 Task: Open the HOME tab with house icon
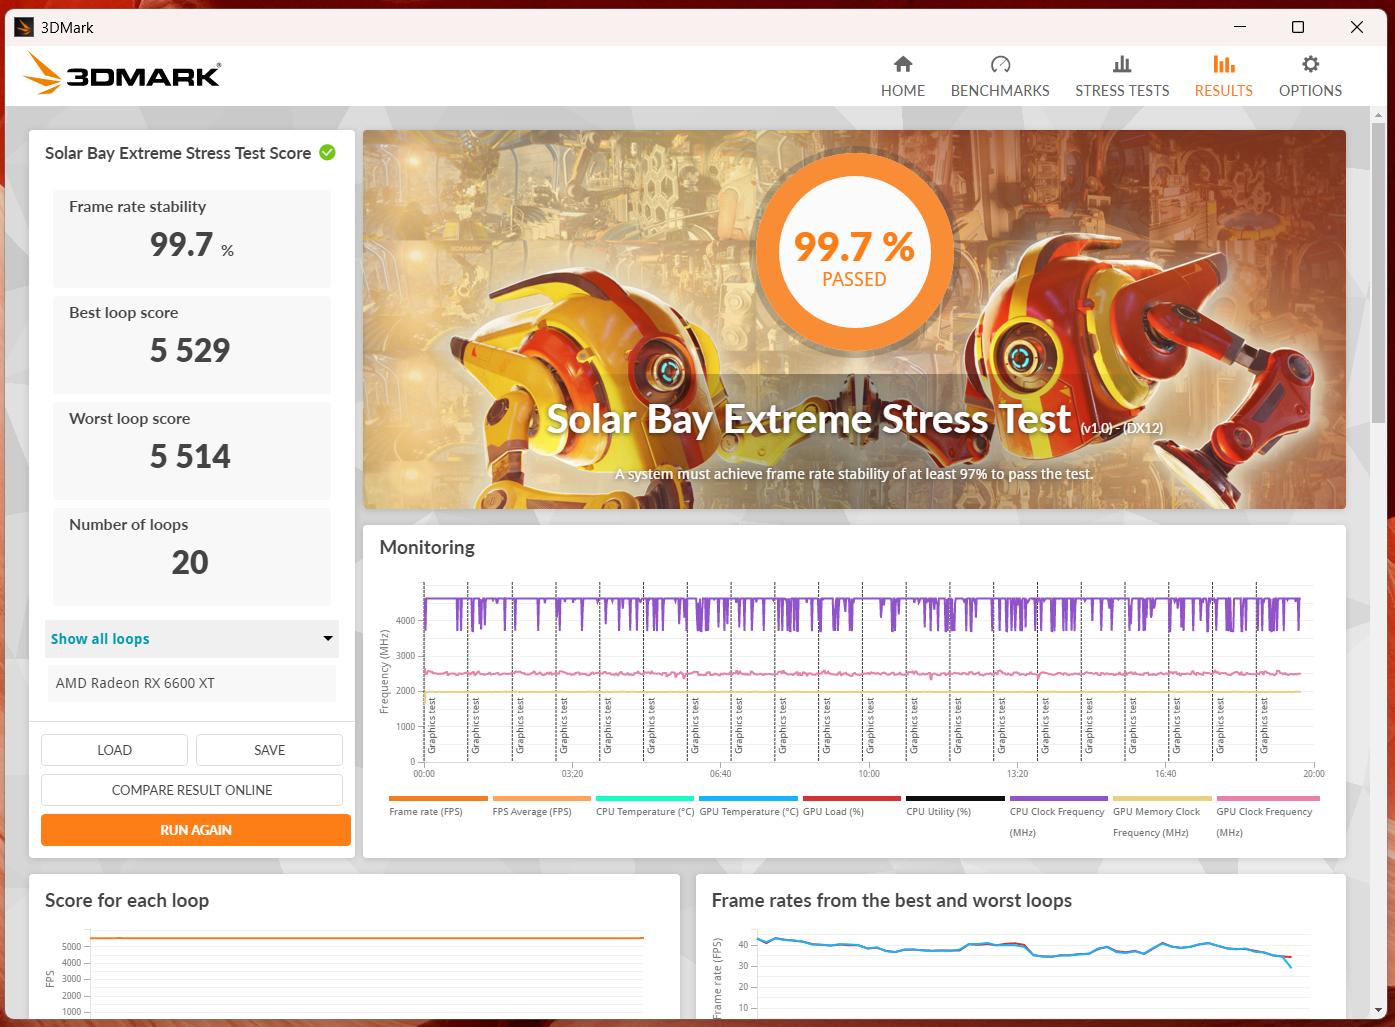point(902,77)
